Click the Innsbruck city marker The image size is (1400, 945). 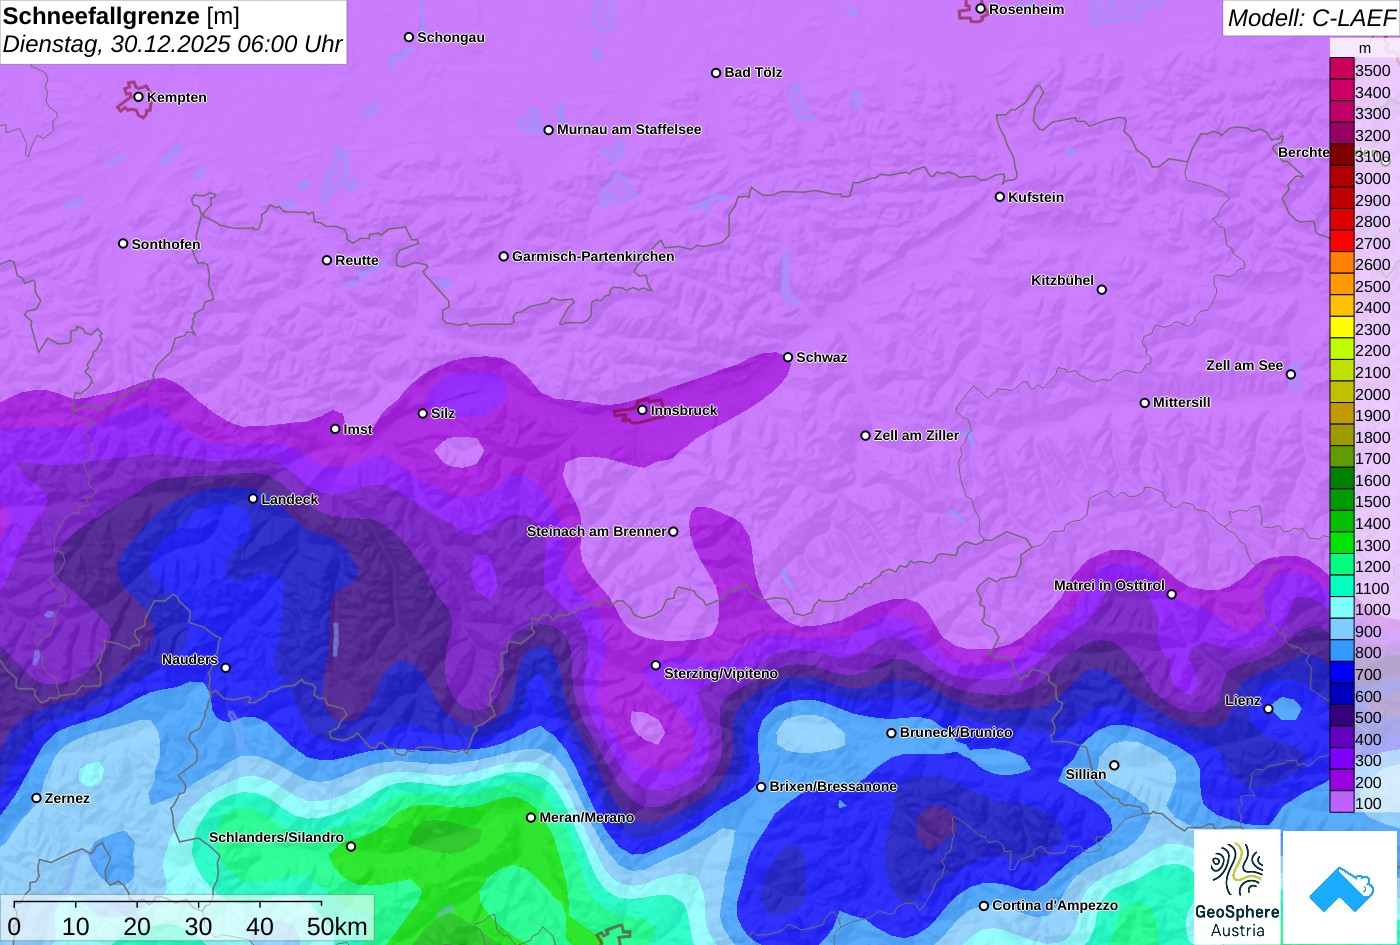643,410
